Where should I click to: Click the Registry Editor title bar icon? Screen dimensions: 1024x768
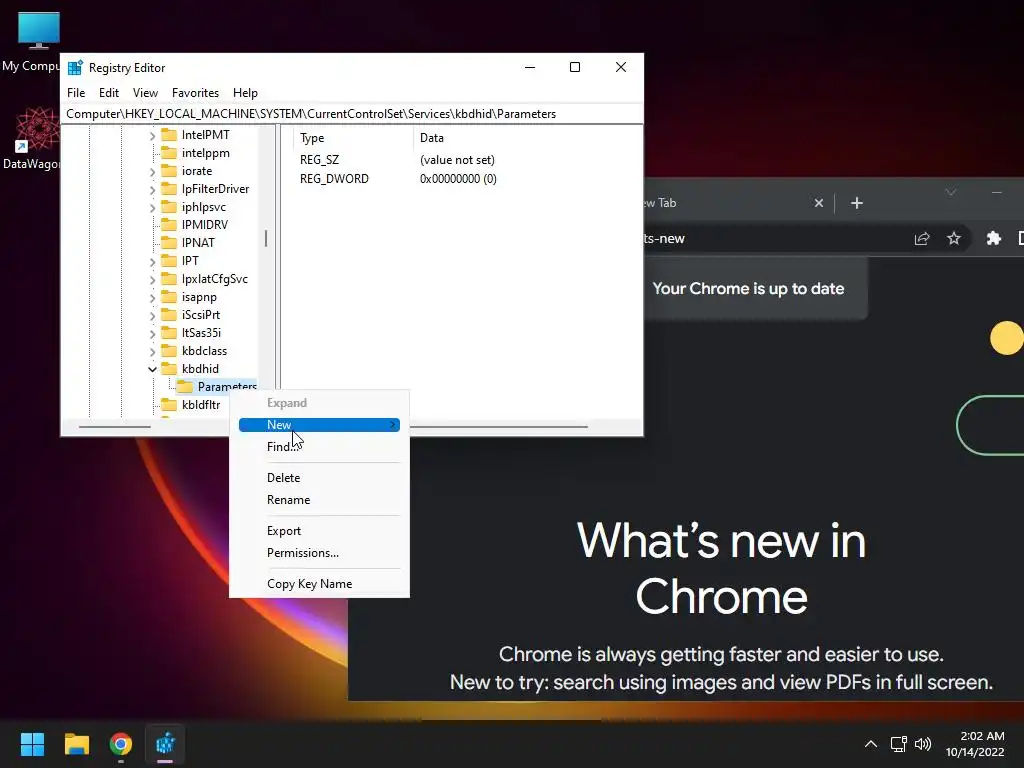(75, 67)
